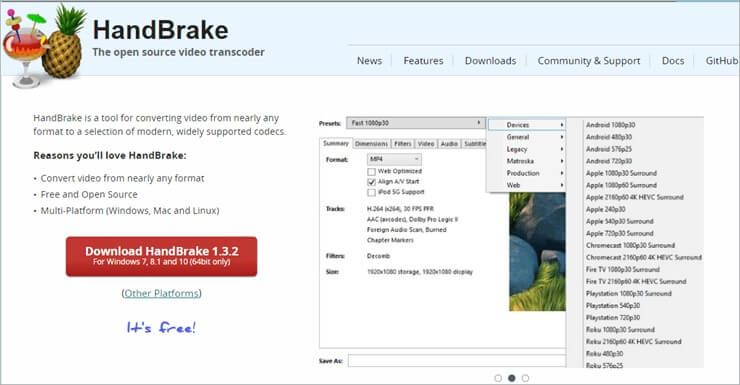The height and width of the screenshot is (385, 740).
Task: Tick the iPod 5G Support checkbox
Action: coord(371,192)
